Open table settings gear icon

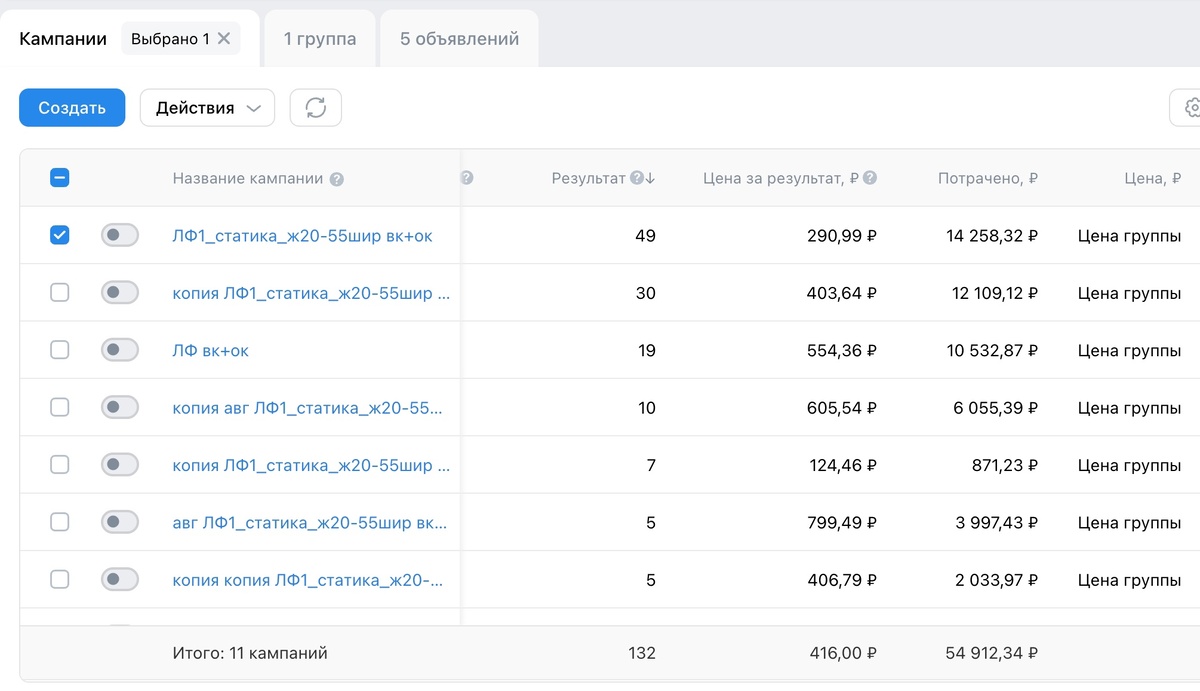[1190, 108]
